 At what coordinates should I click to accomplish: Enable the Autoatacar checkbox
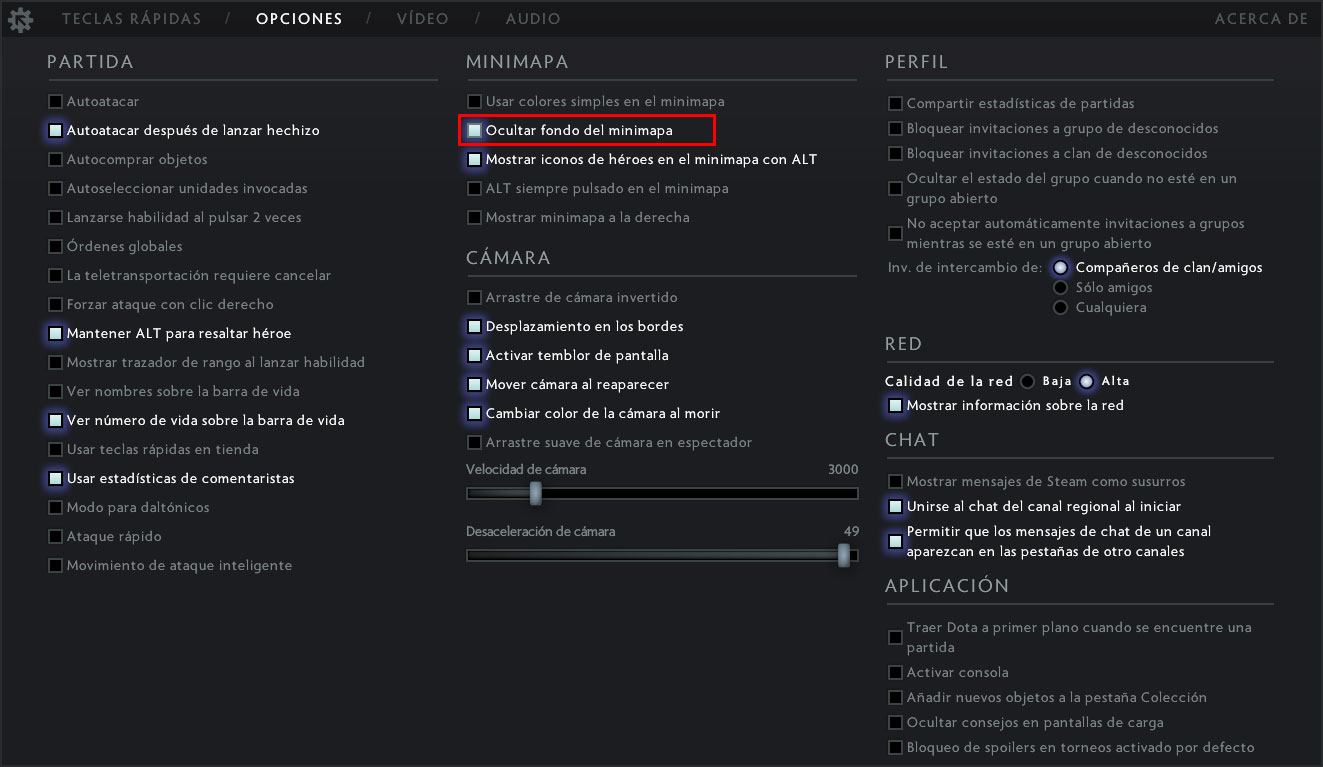coord(55,102)
